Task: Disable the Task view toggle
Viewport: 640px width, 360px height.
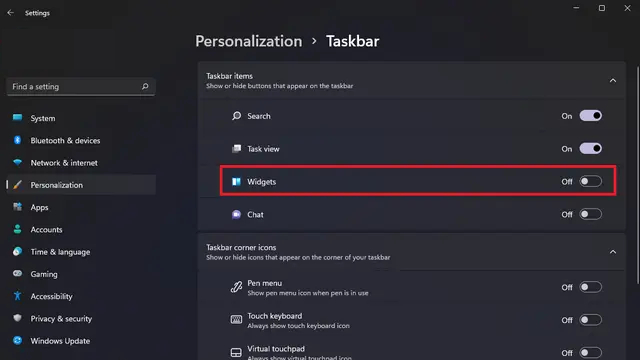Action: (590, 149)
